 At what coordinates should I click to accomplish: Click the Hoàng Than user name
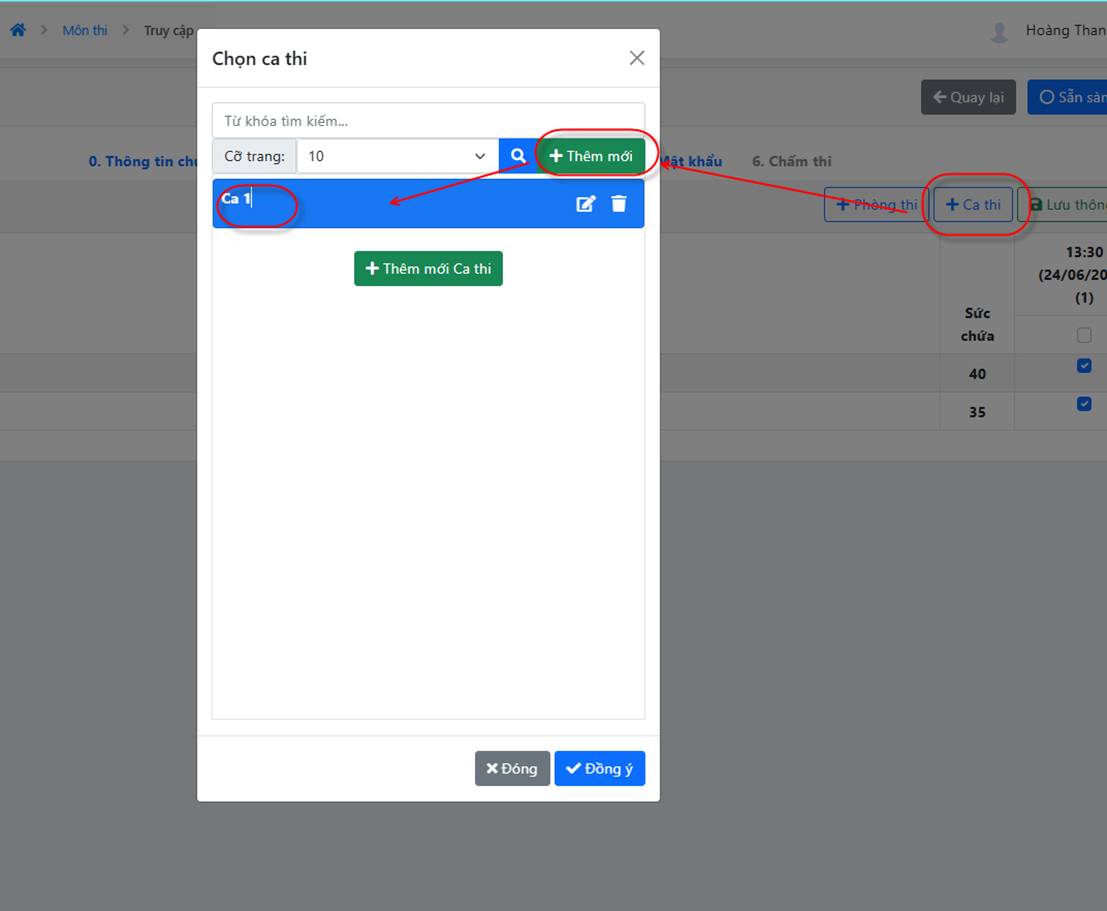point(1066,30)
